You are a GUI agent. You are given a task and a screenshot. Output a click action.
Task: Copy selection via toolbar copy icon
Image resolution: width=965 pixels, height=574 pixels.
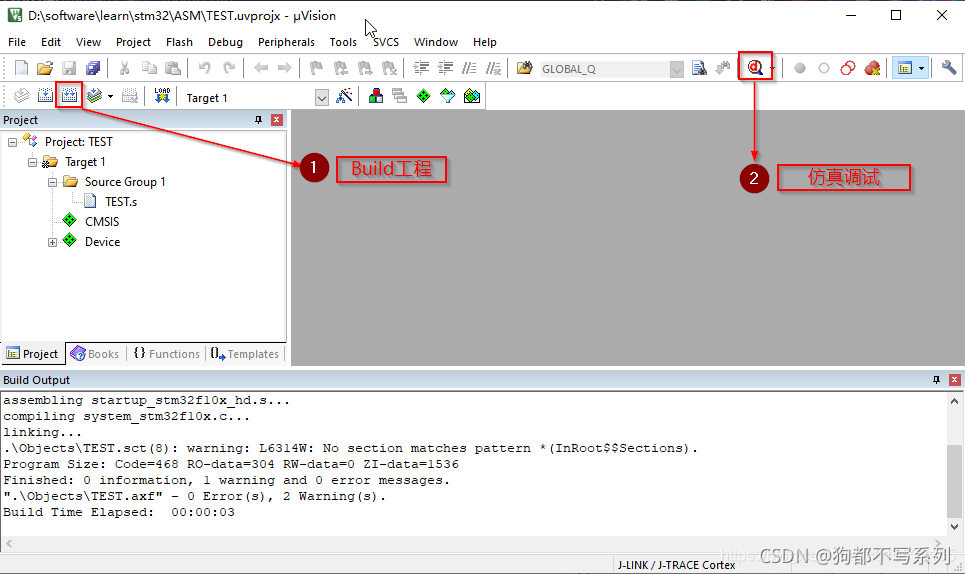(x=149, y=68)
